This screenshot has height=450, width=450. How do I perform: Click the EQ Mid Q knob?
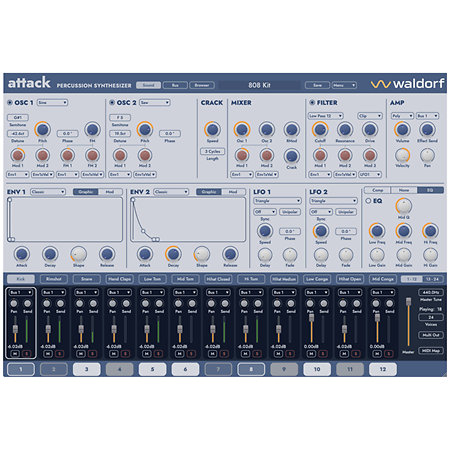click(x=404, y=206)
